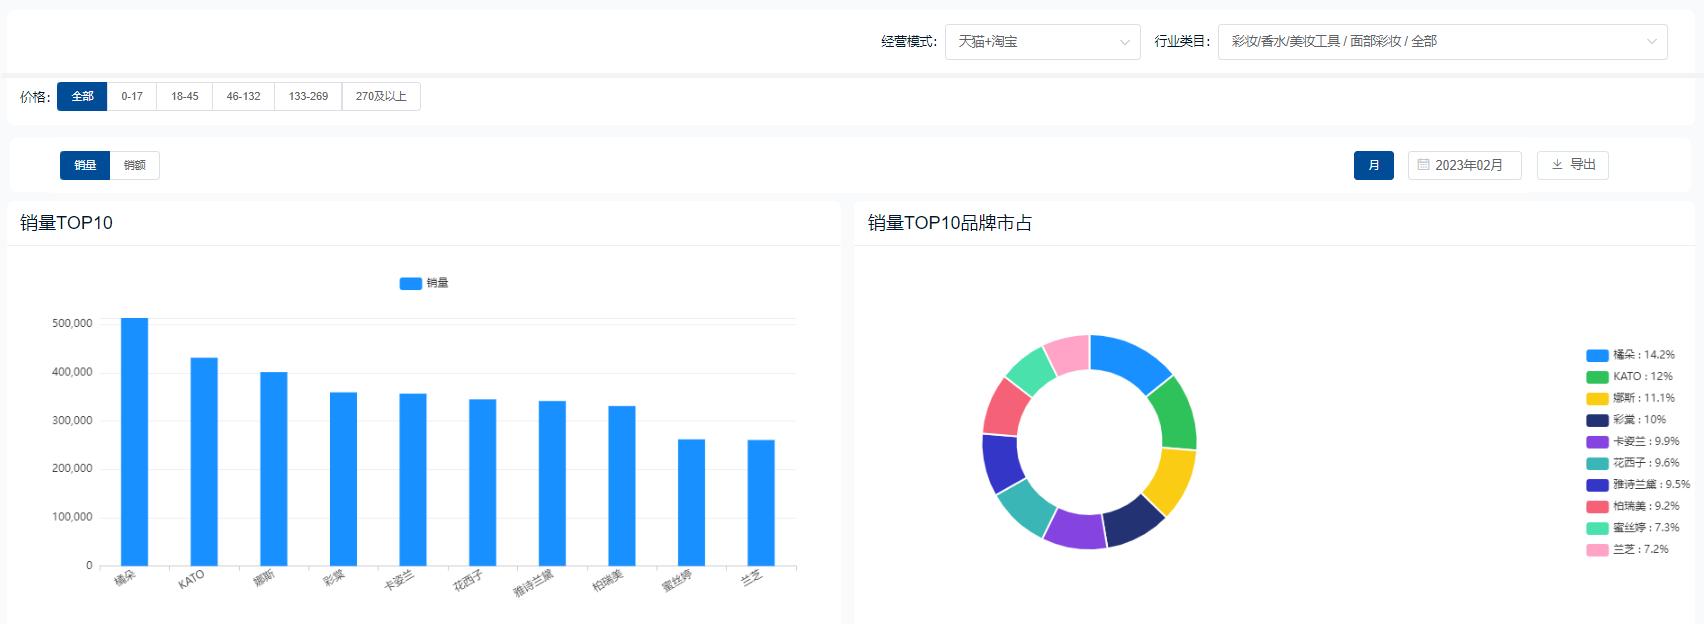This screenshot has height=624, width=1704.
Task: Switch to the 销额 tab
Action: (135, 166)
